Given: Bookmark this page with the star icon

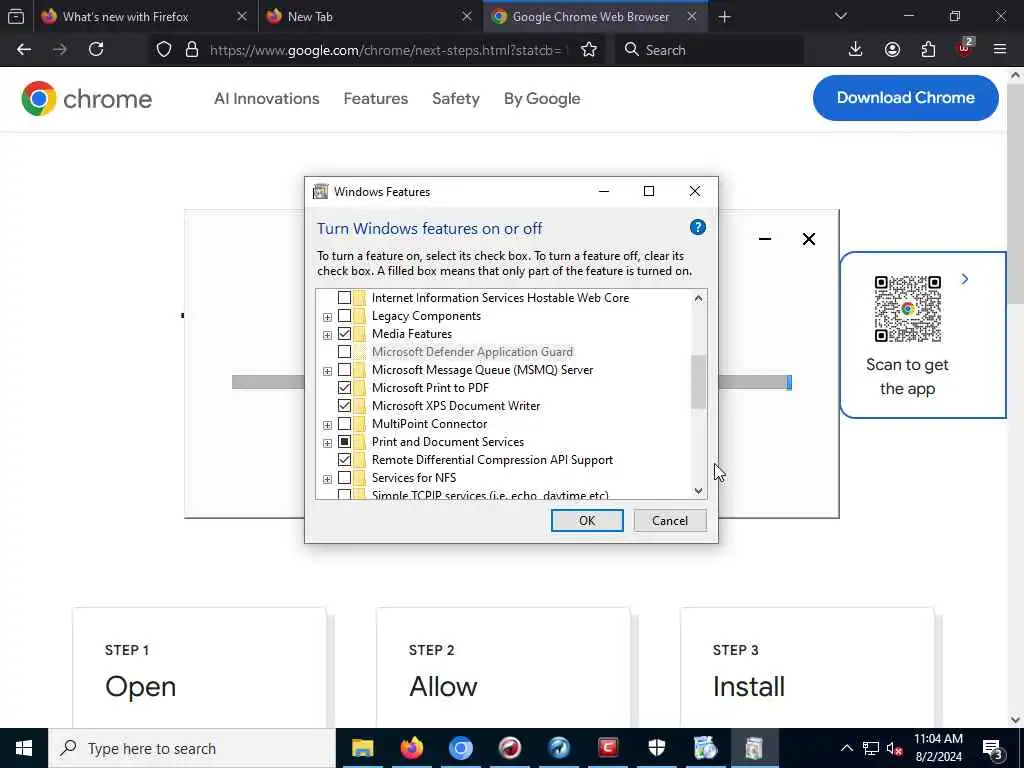Looking at the screenshot, I should coord(588,50).
